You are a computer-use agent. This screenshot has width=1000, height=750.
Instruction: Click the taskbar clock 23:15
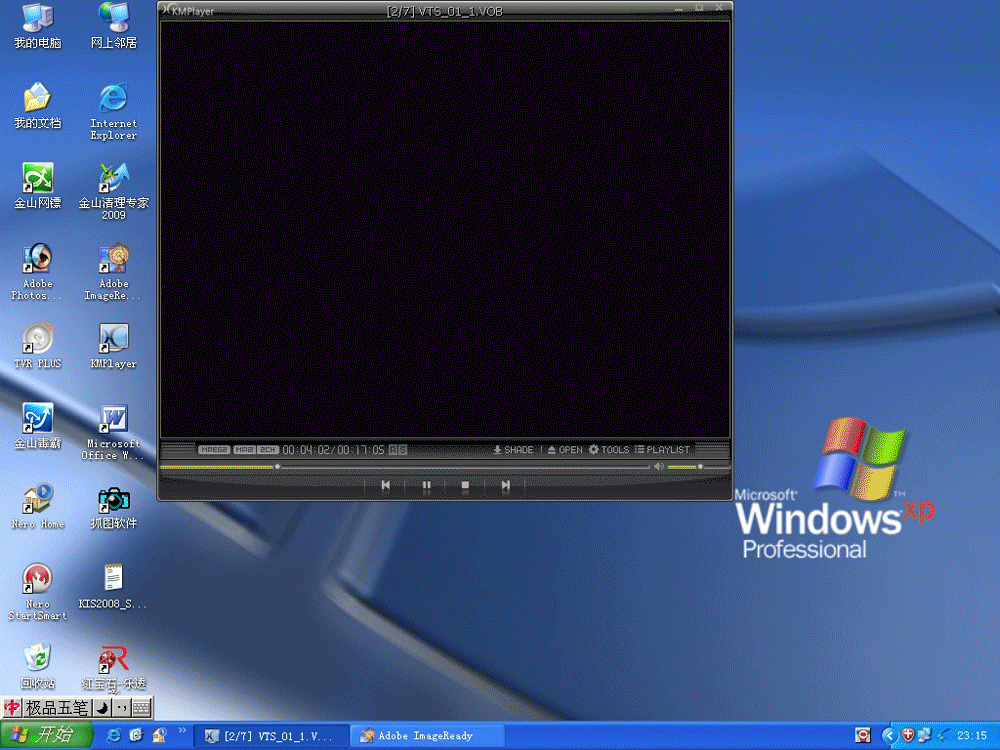point(972,736)
